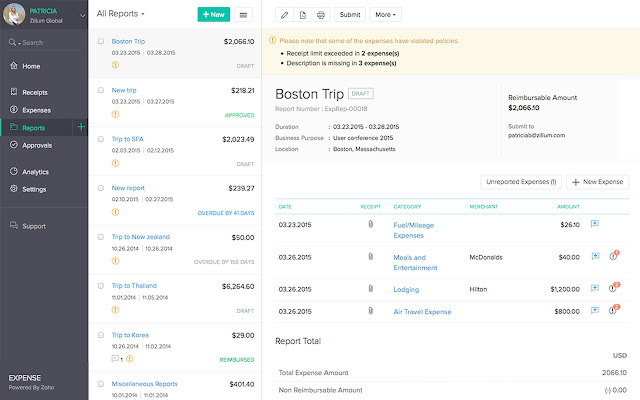This screenshot has height=400, width=640.
Task: Open the Trip to SFA report
Action: (x=128, y=139)
